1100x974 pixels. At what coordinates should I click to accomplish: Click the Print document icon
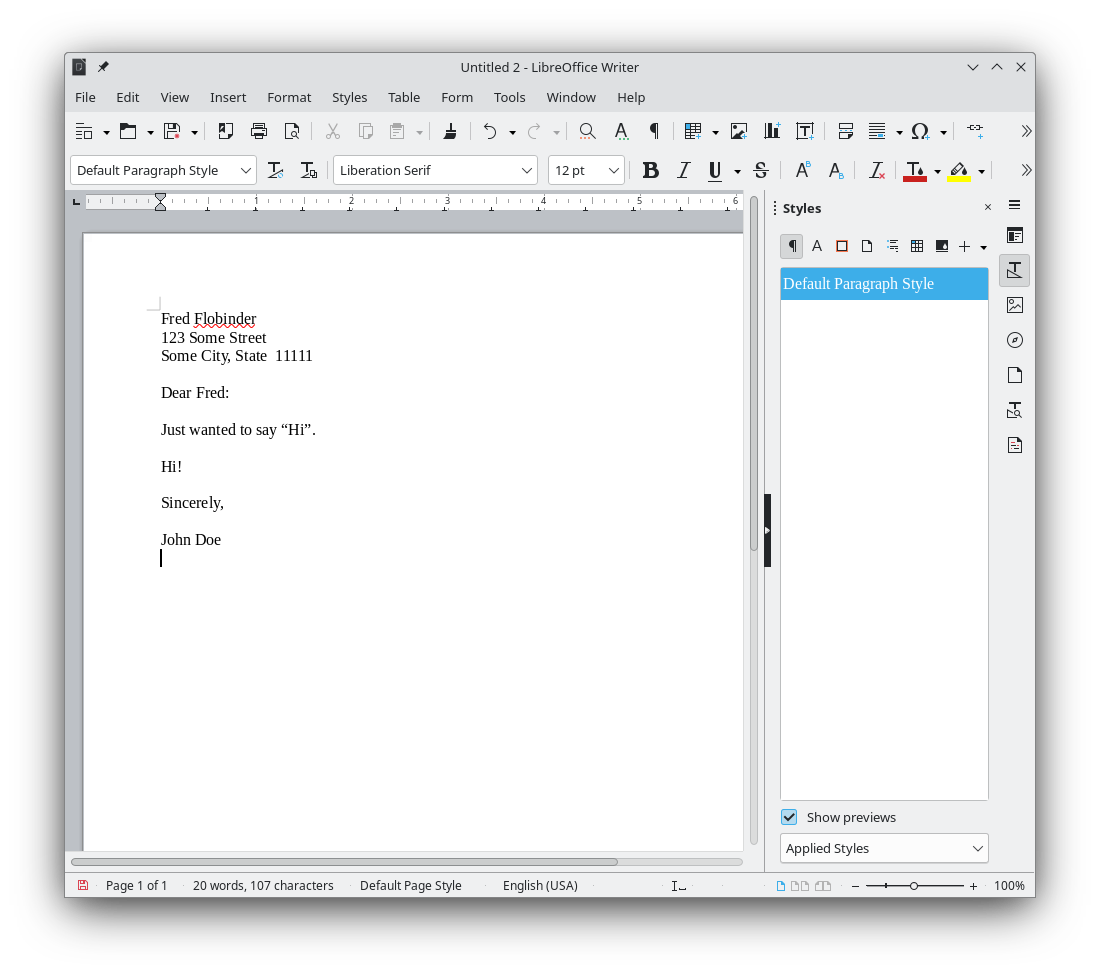(x=259, y=131)
